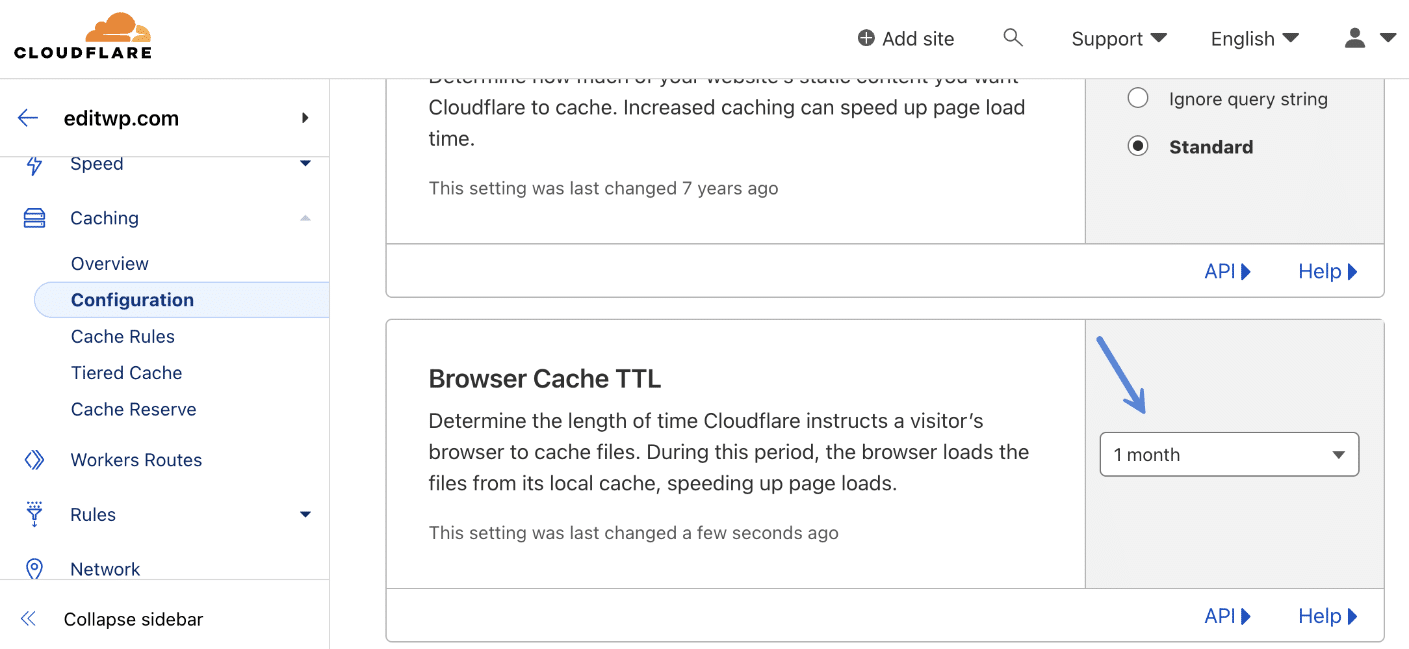This screenshot has height=649, width=1409.
Task: Open search with the magnifier icon
Action: 1013,38
